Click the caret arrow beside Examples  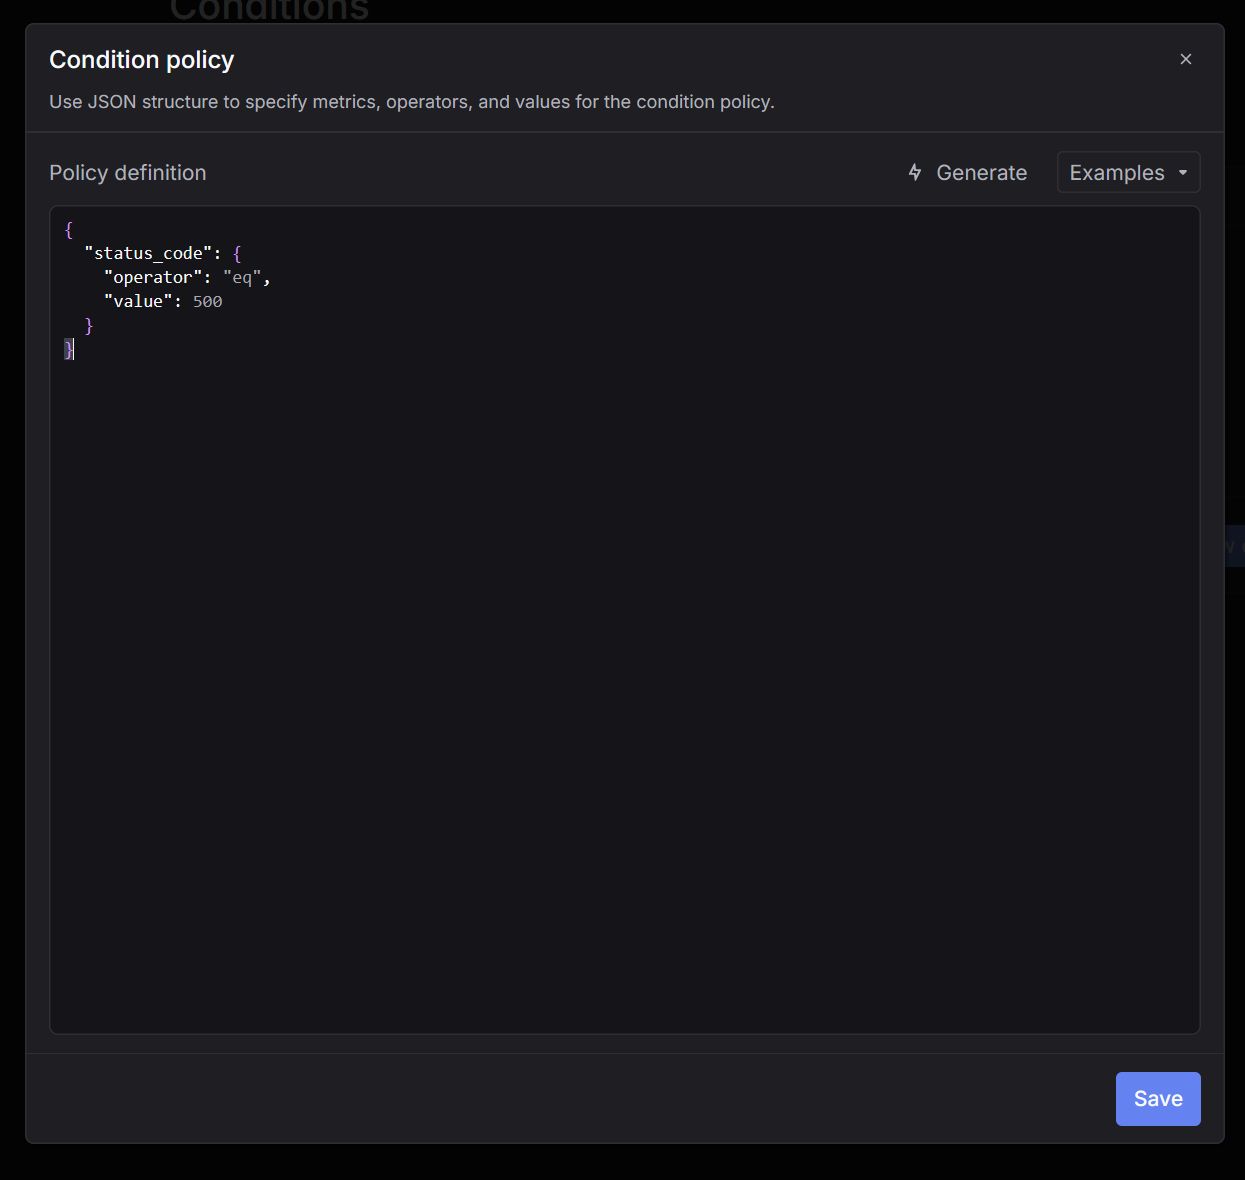click(1183, 172)
